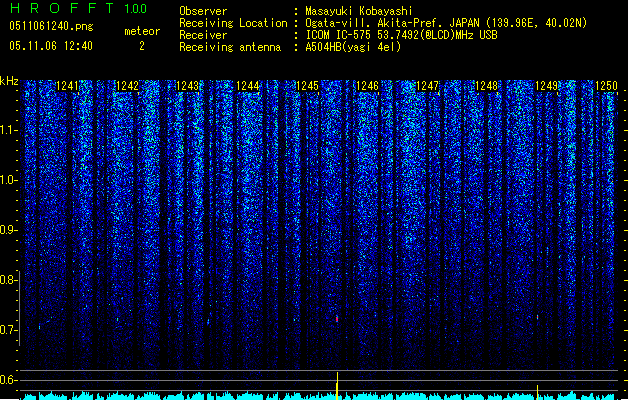Image resolution: width=629 pixels, height=400 pixels.
Task: Click the time marker 1241
Action: [67, 86]
